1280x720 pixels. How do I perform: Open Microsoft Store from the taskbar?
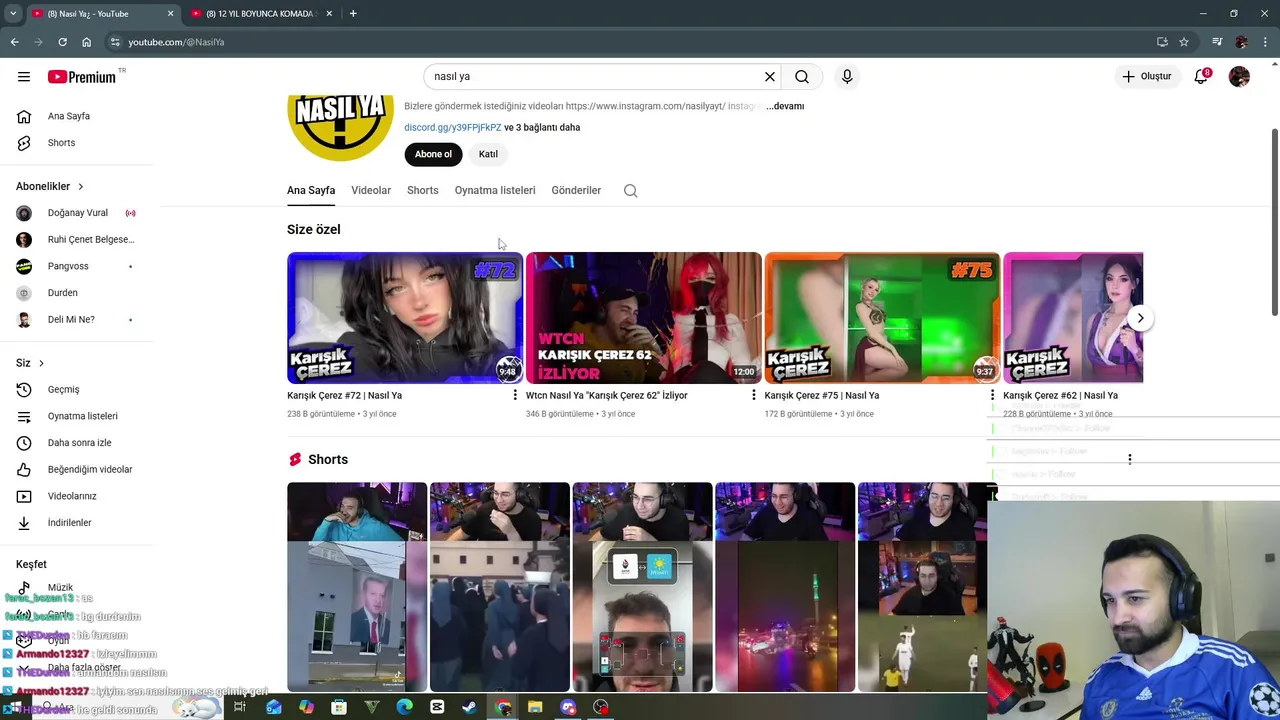(x=339, y=707)
